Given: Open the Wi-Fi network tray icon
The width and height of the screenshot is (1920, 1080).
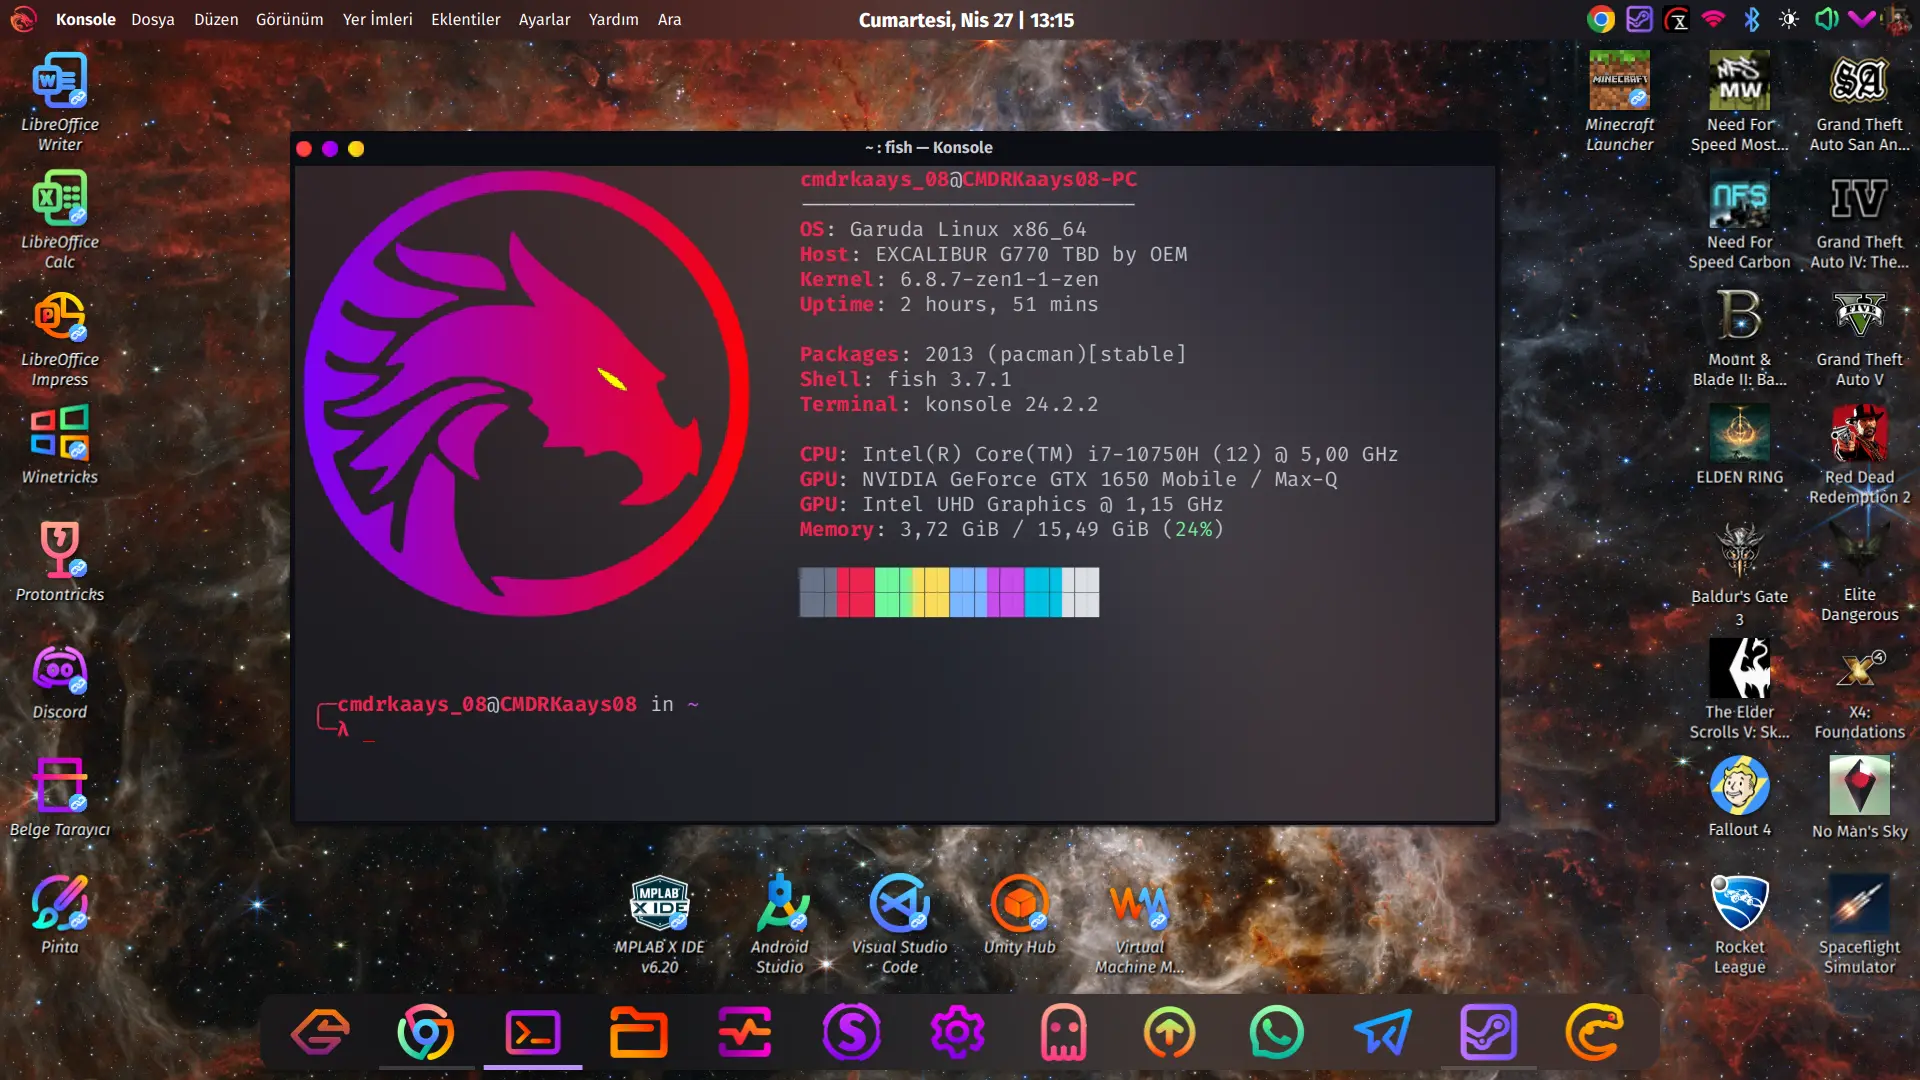Looking at the screenshot, I should (x=1714, y=19).
